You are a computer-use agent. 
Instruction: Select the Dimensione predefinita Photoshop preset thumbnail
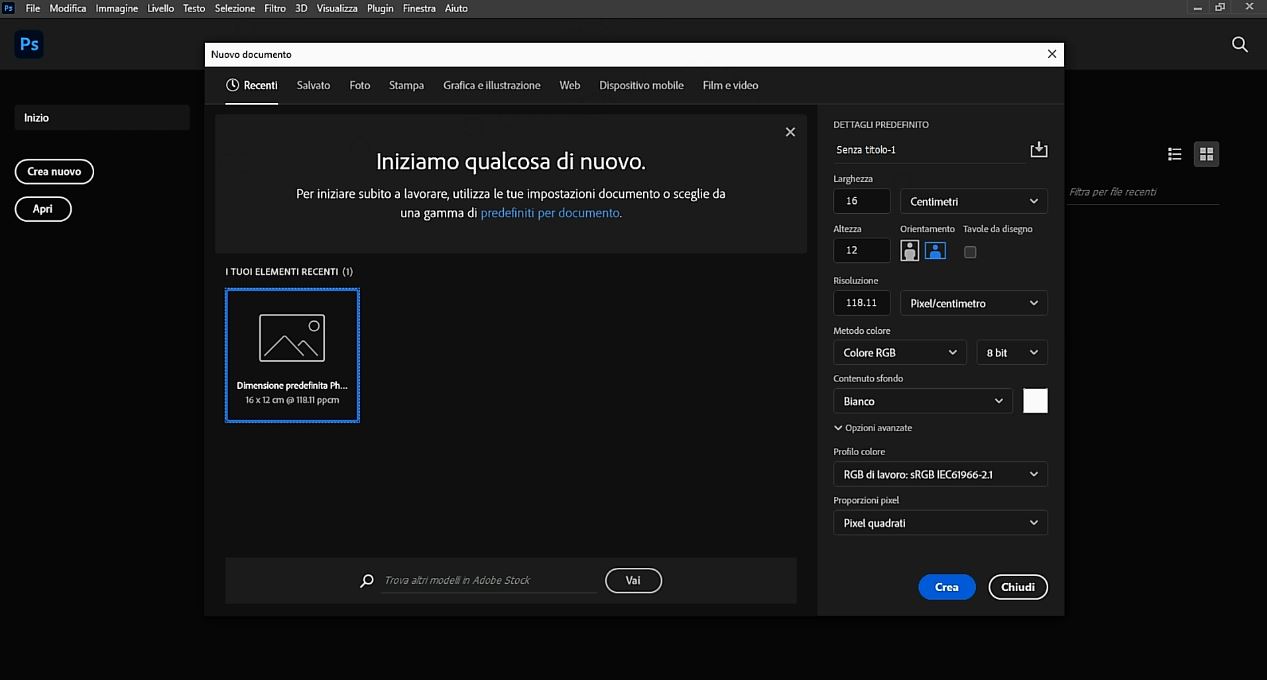pos(292,355)
